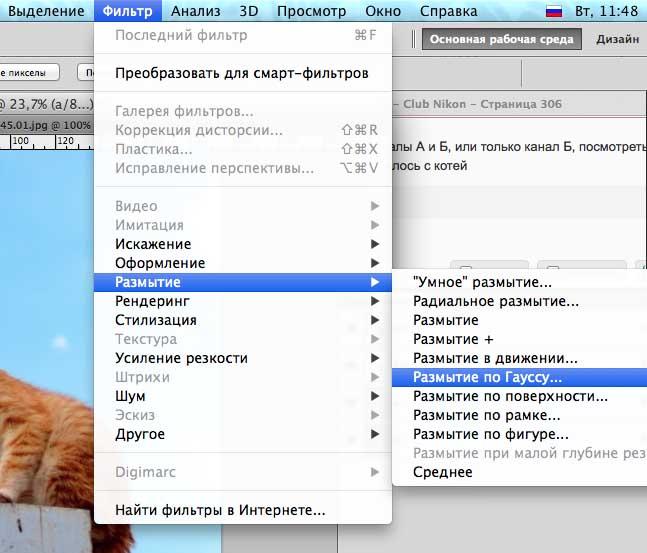The image size is (647, 553).
Task: Click the Последний фильтр menu entry
Action: tap(243, 35)
